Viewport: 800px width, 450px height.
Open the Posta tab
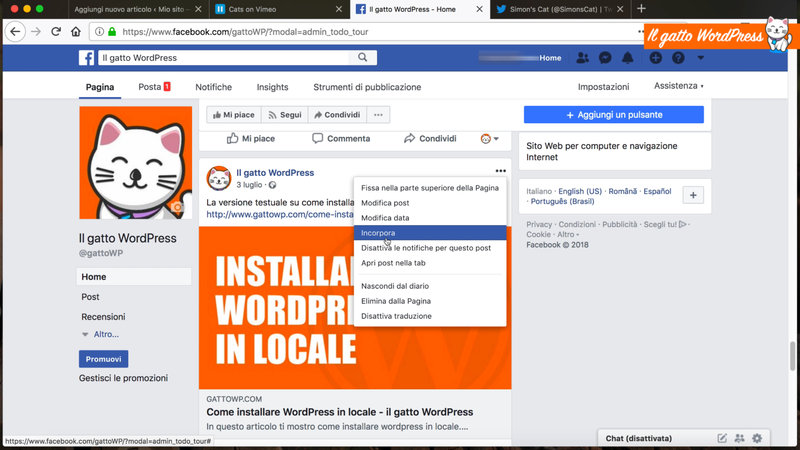[x=154, y=87]
